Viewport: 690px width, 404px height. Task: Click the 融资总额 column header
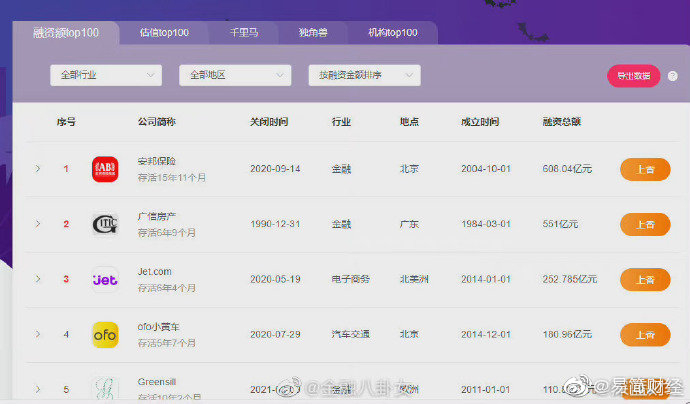562,122
